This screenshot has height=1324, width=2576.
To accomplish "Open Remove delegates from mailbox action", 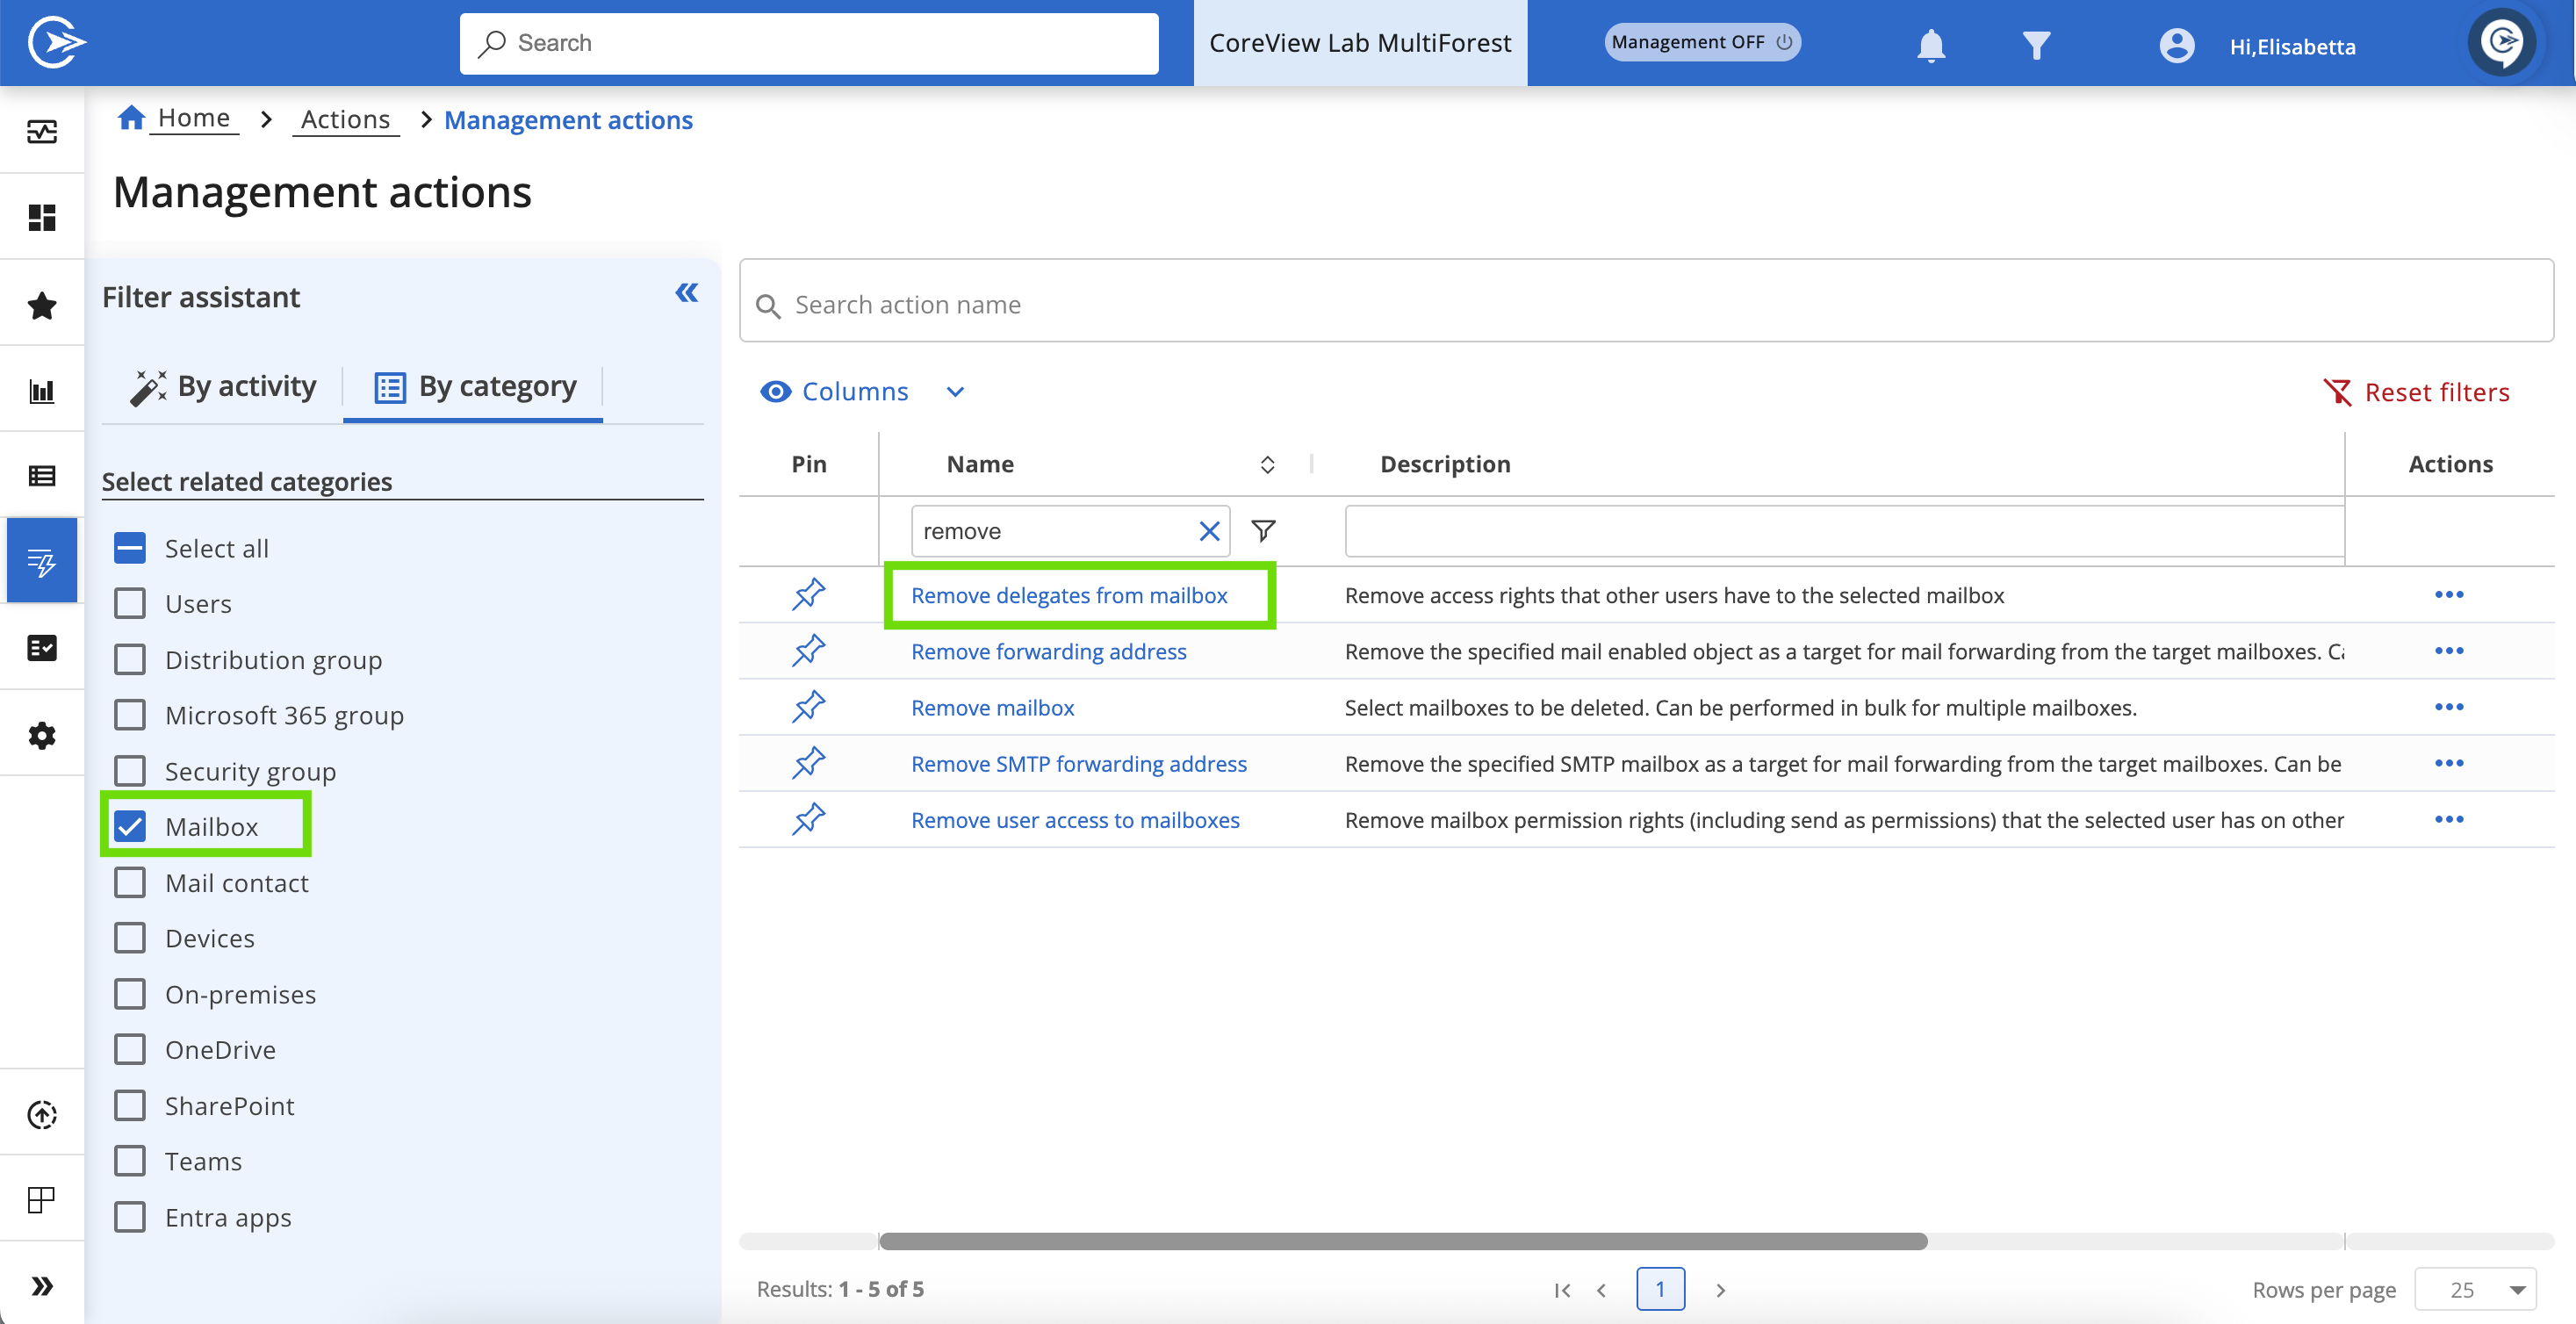I will click(x=1068, y=595).
